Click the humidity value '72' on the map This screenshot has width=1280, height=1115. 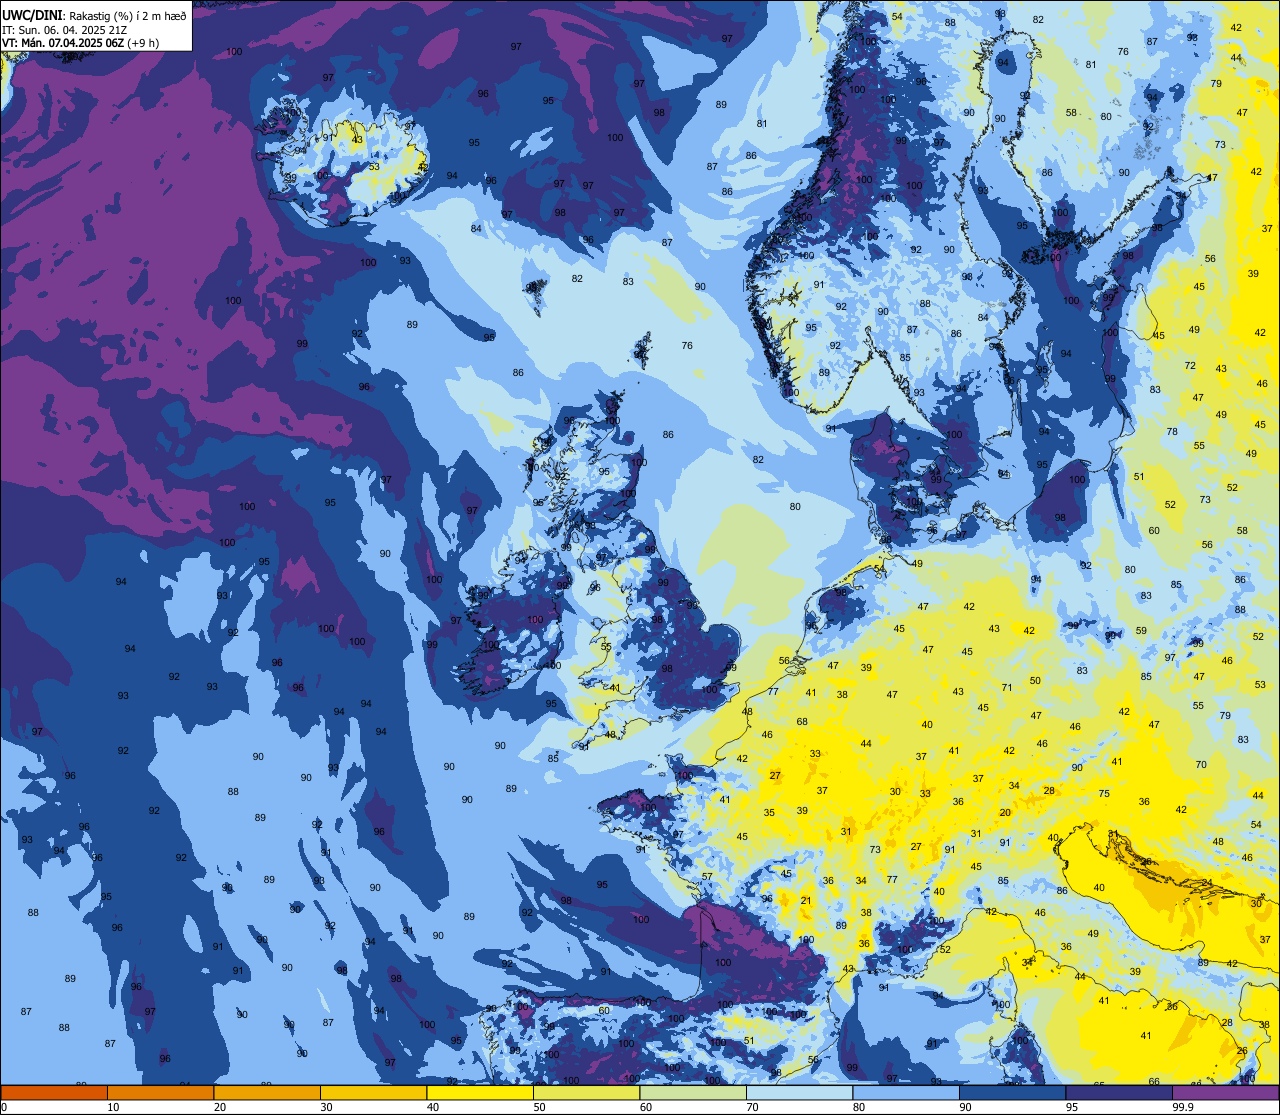click(x=1190, y=365)
